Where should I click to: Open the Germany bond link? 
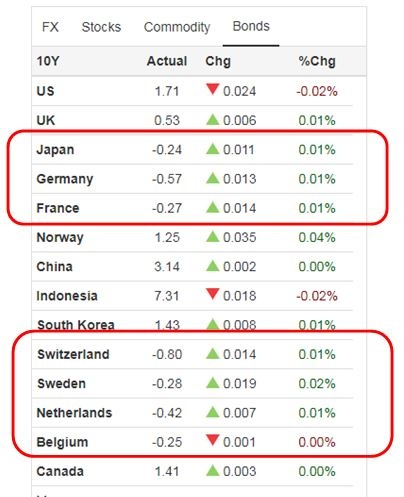(65, 179)
